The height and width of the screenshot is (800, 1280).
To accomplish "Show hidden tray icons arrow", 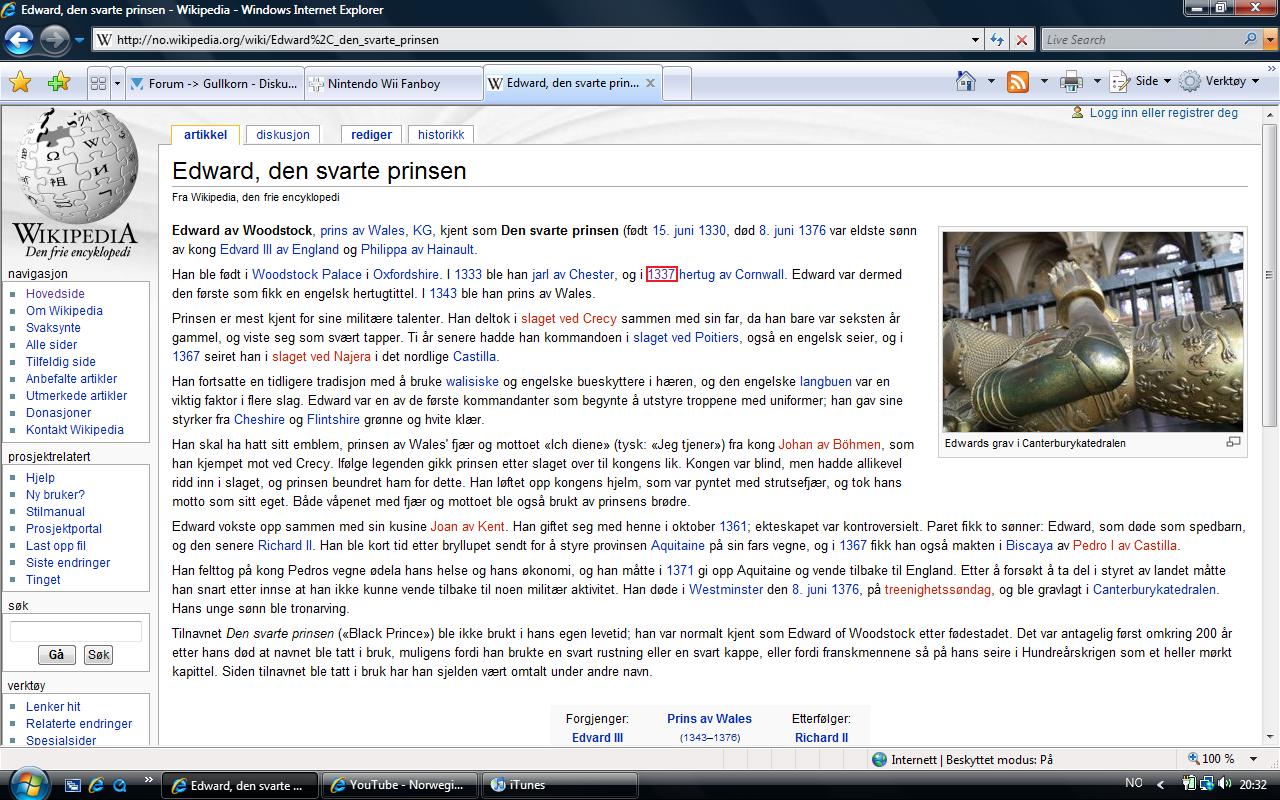I will 1160,785.
